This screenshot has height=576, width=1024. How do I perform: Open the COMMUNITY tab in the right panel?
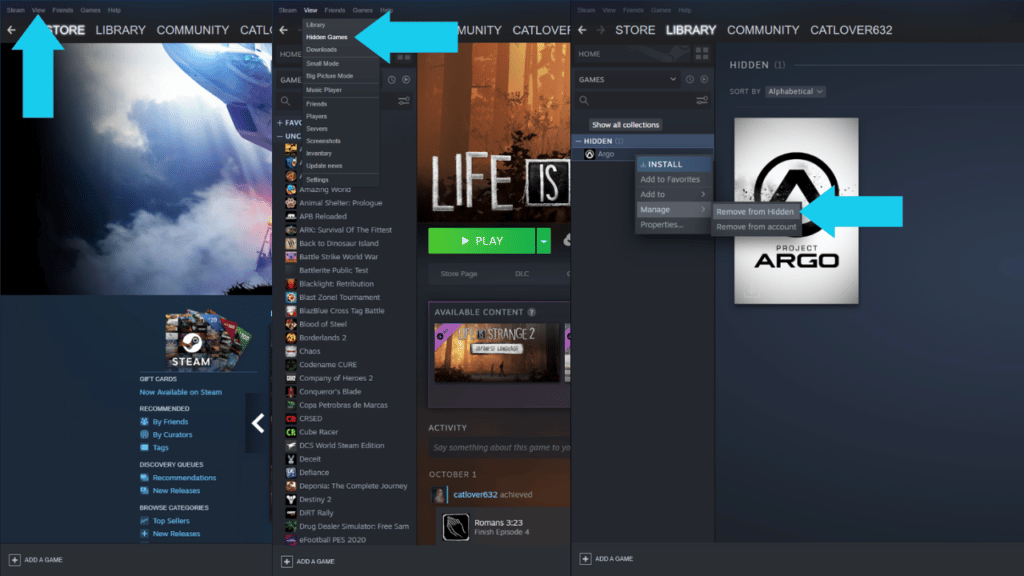click(x=763, y=30)
